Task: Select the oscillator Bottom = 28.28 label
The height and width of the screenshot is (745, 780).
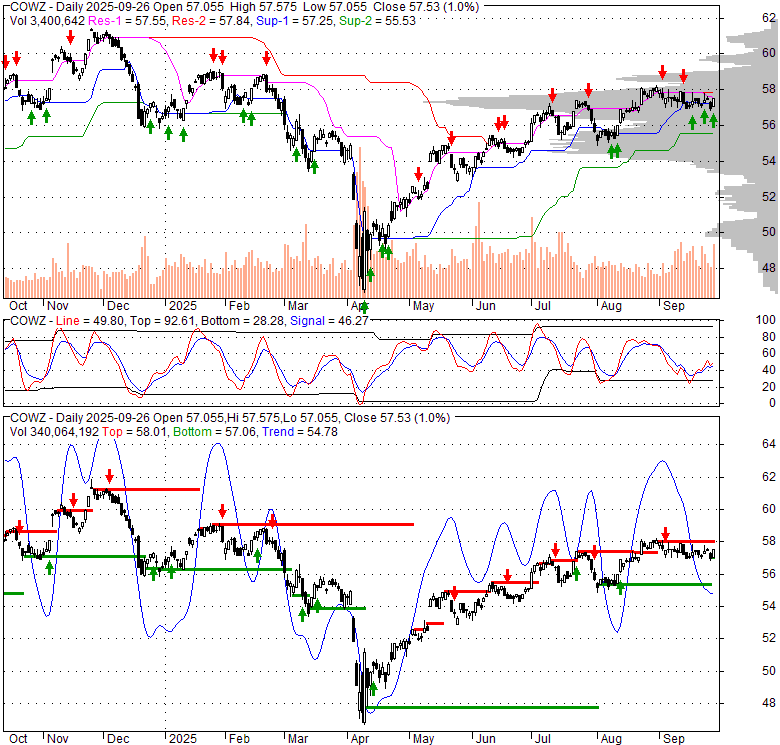Action: 243,321
